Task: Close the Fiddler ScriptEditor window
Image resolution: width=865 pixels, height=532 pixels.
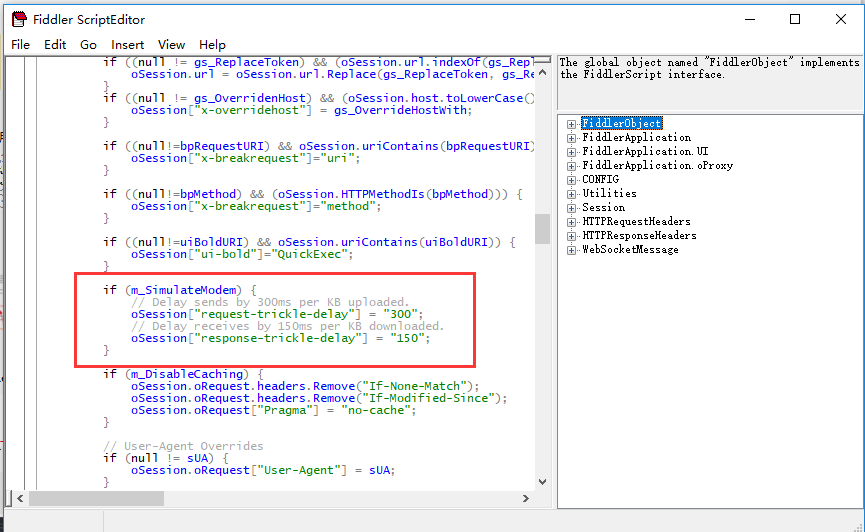Action: (x=841, y=19)
